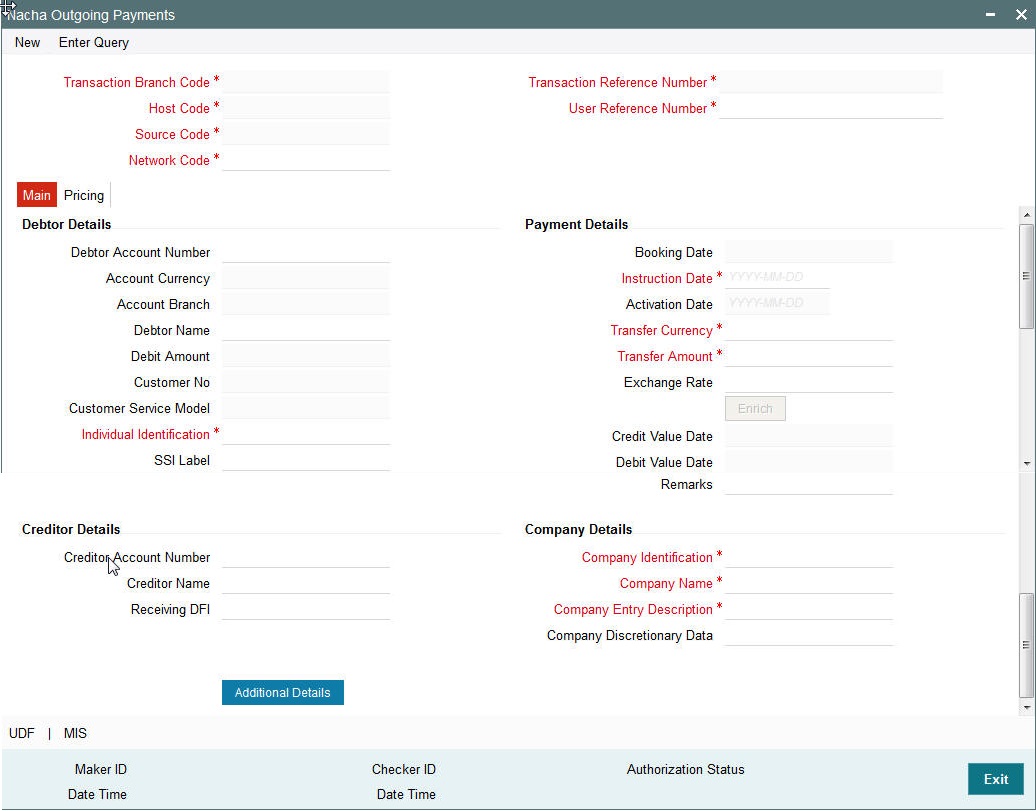Focus the Debit Value Date field
Image resolution: width=1036 pixels, height=811 pixels.
tap(809, 462)
